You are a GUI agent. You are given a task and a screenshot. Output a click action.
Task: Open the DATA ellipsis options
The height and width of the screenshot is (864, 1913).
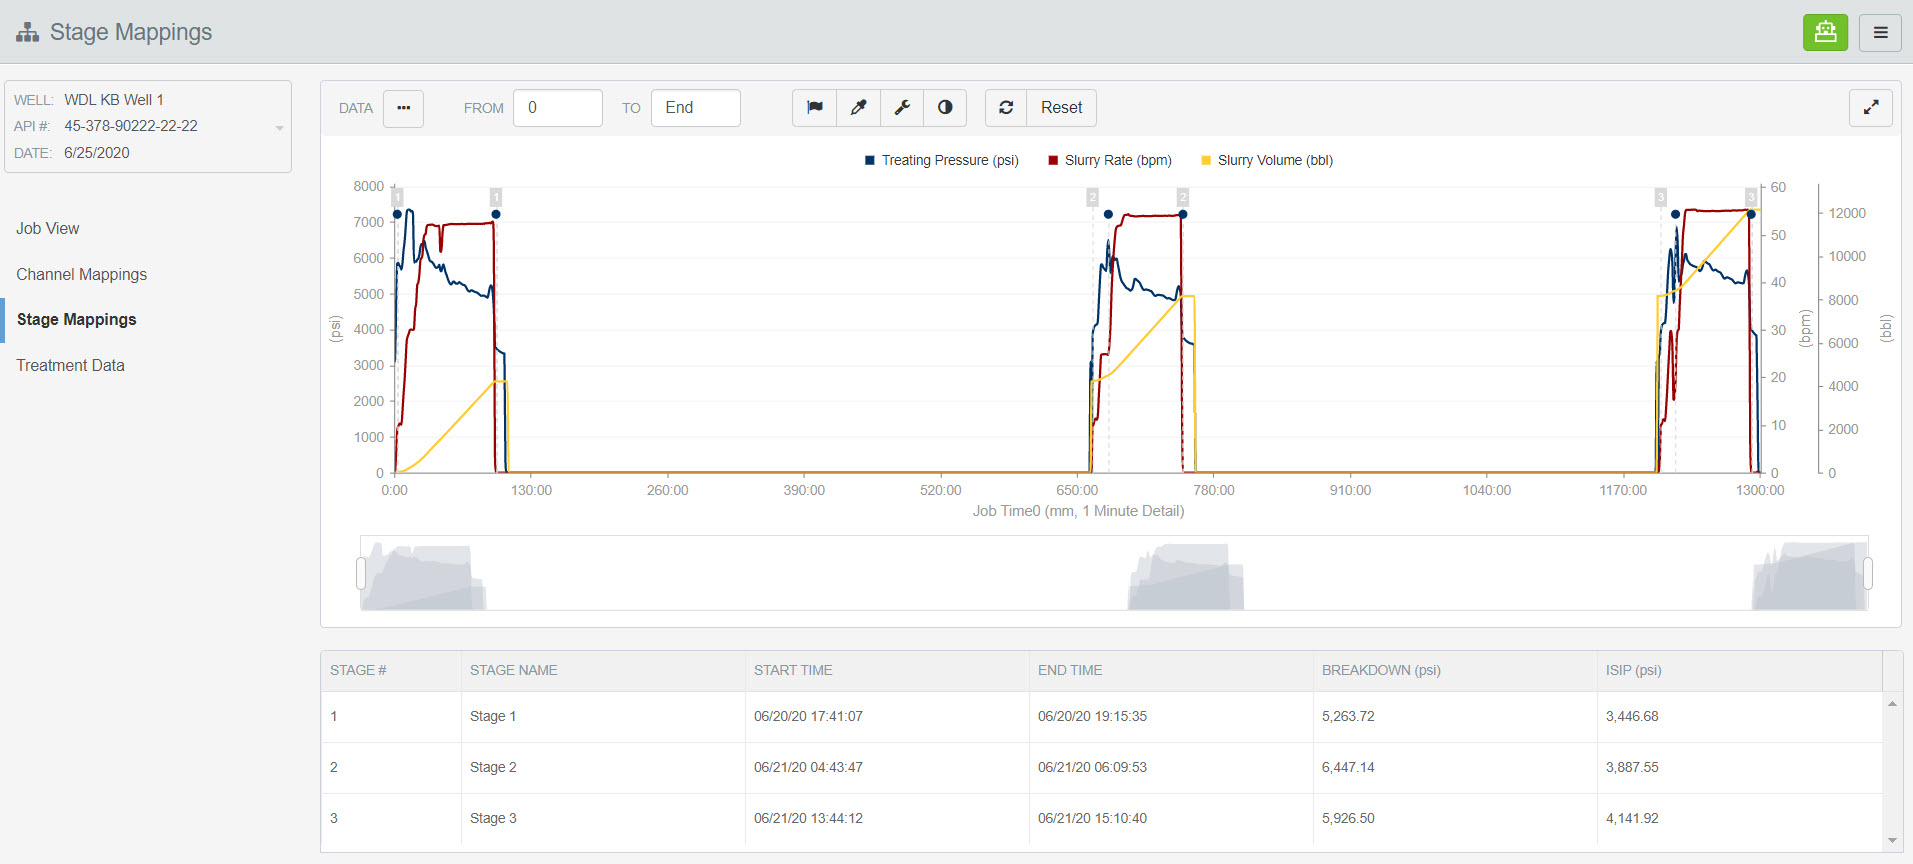[403, 108]
